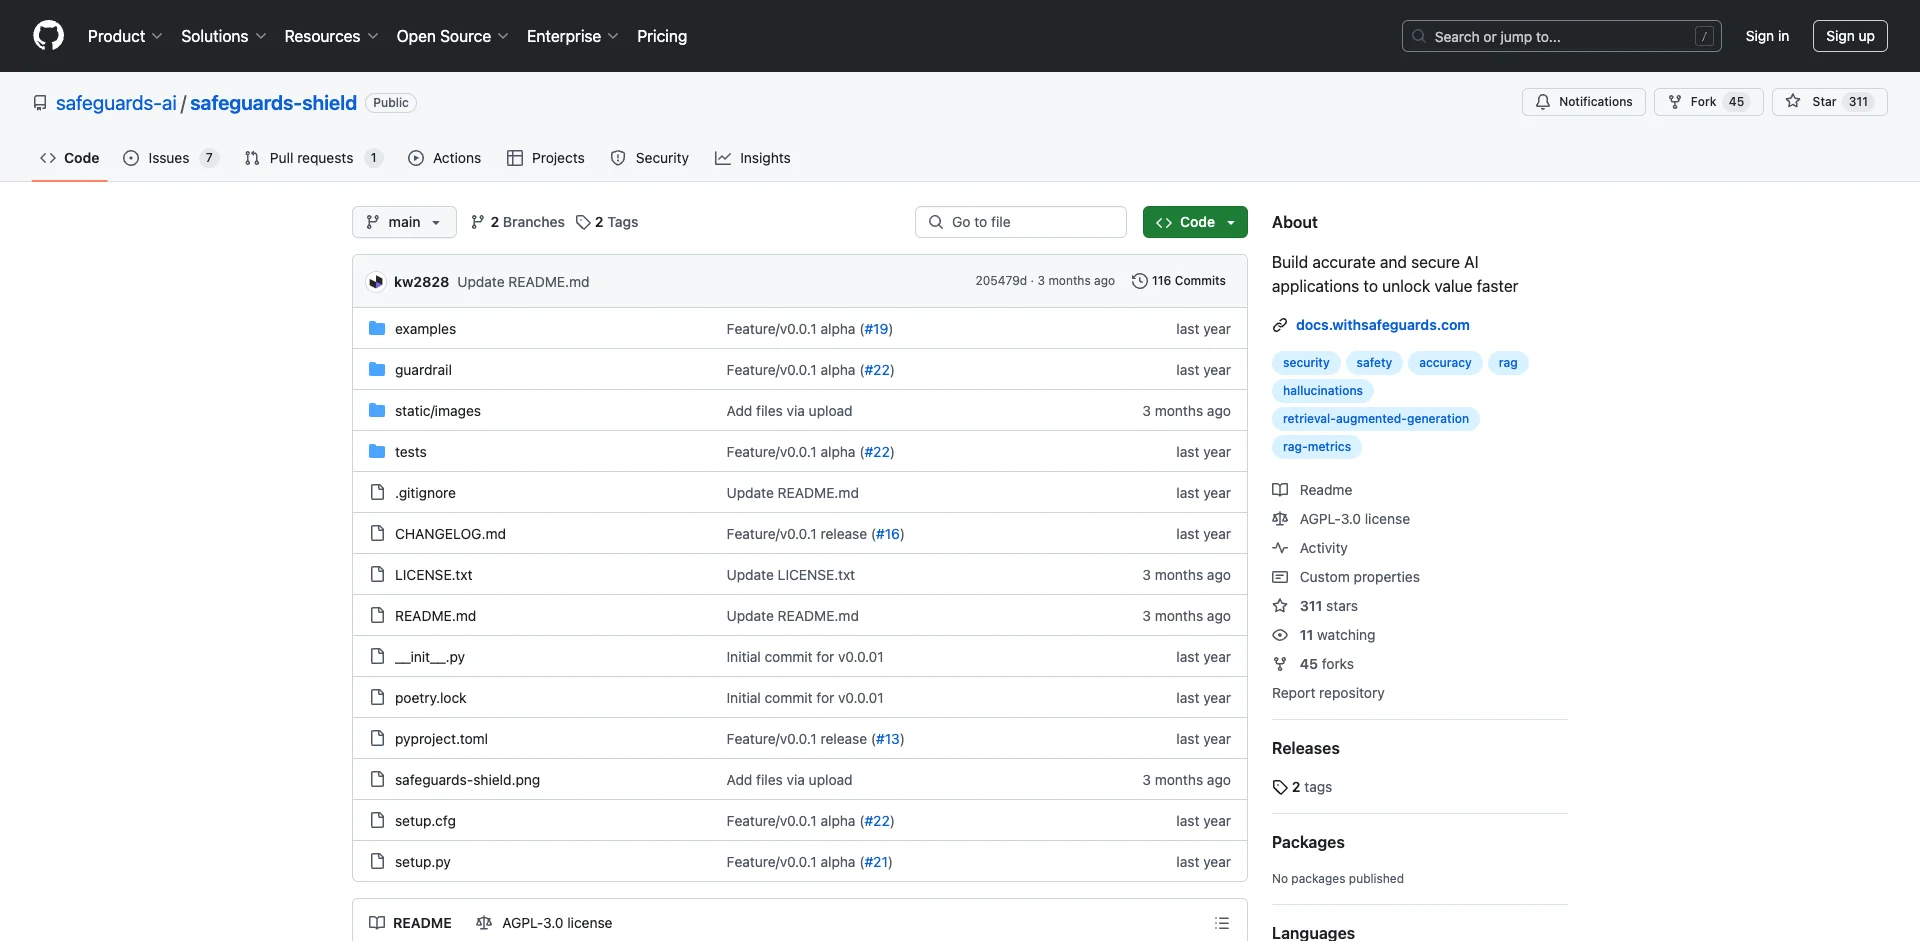Image resolution: width=1920 pixels, height=941 pixels.
Task: Expand the Solutions menu
Action: click(224, 36)
